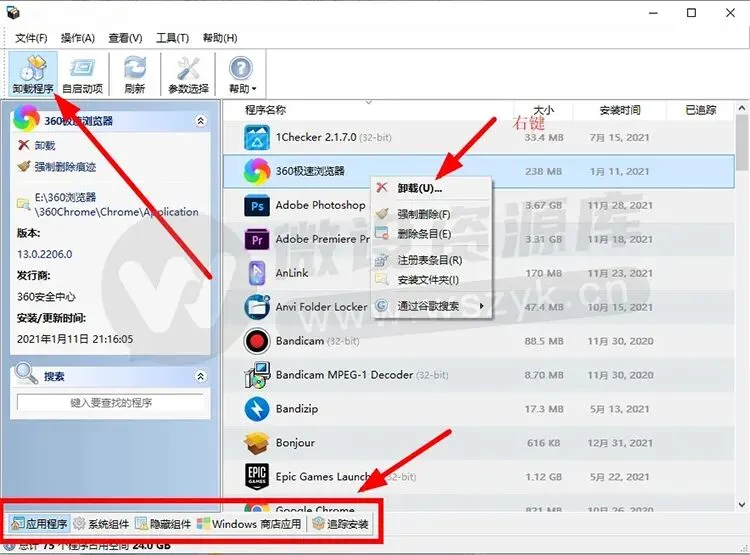The image size is (750, 555).
Task: Click the list scrollbar down arrow
Action: coord(742,504)
